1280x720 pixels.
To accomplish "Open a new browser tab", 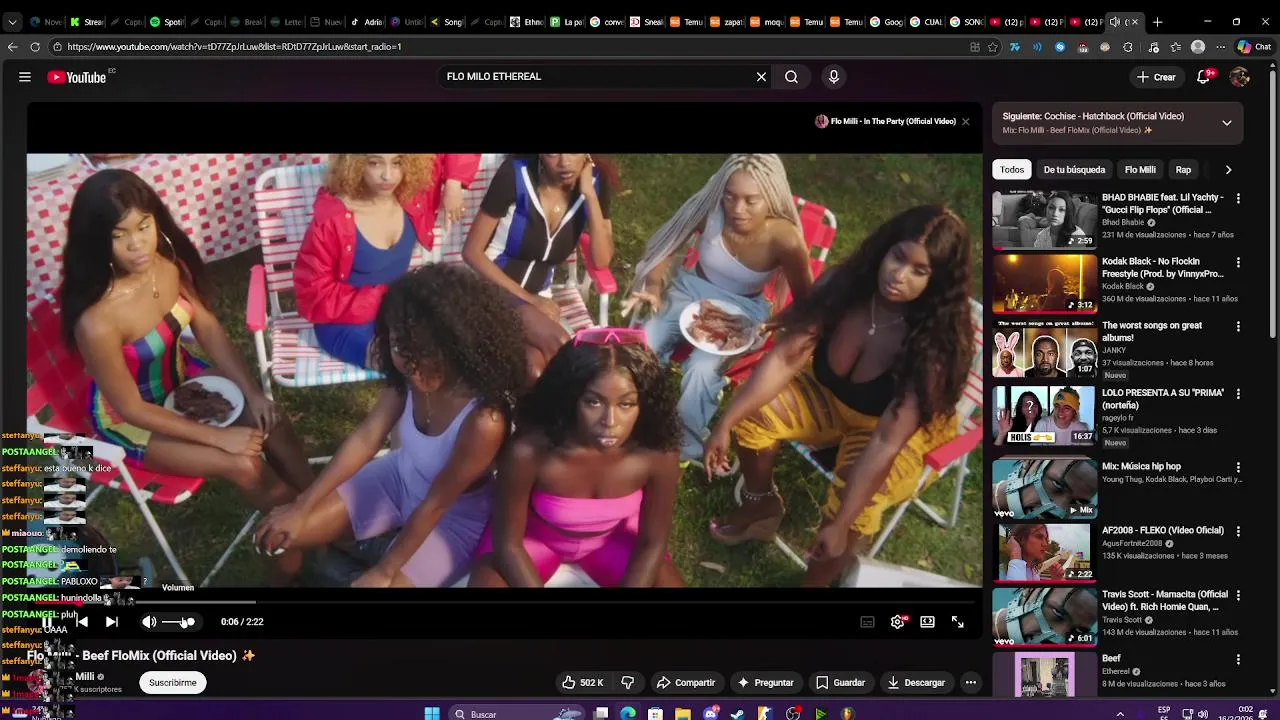I will (1157, 22).
